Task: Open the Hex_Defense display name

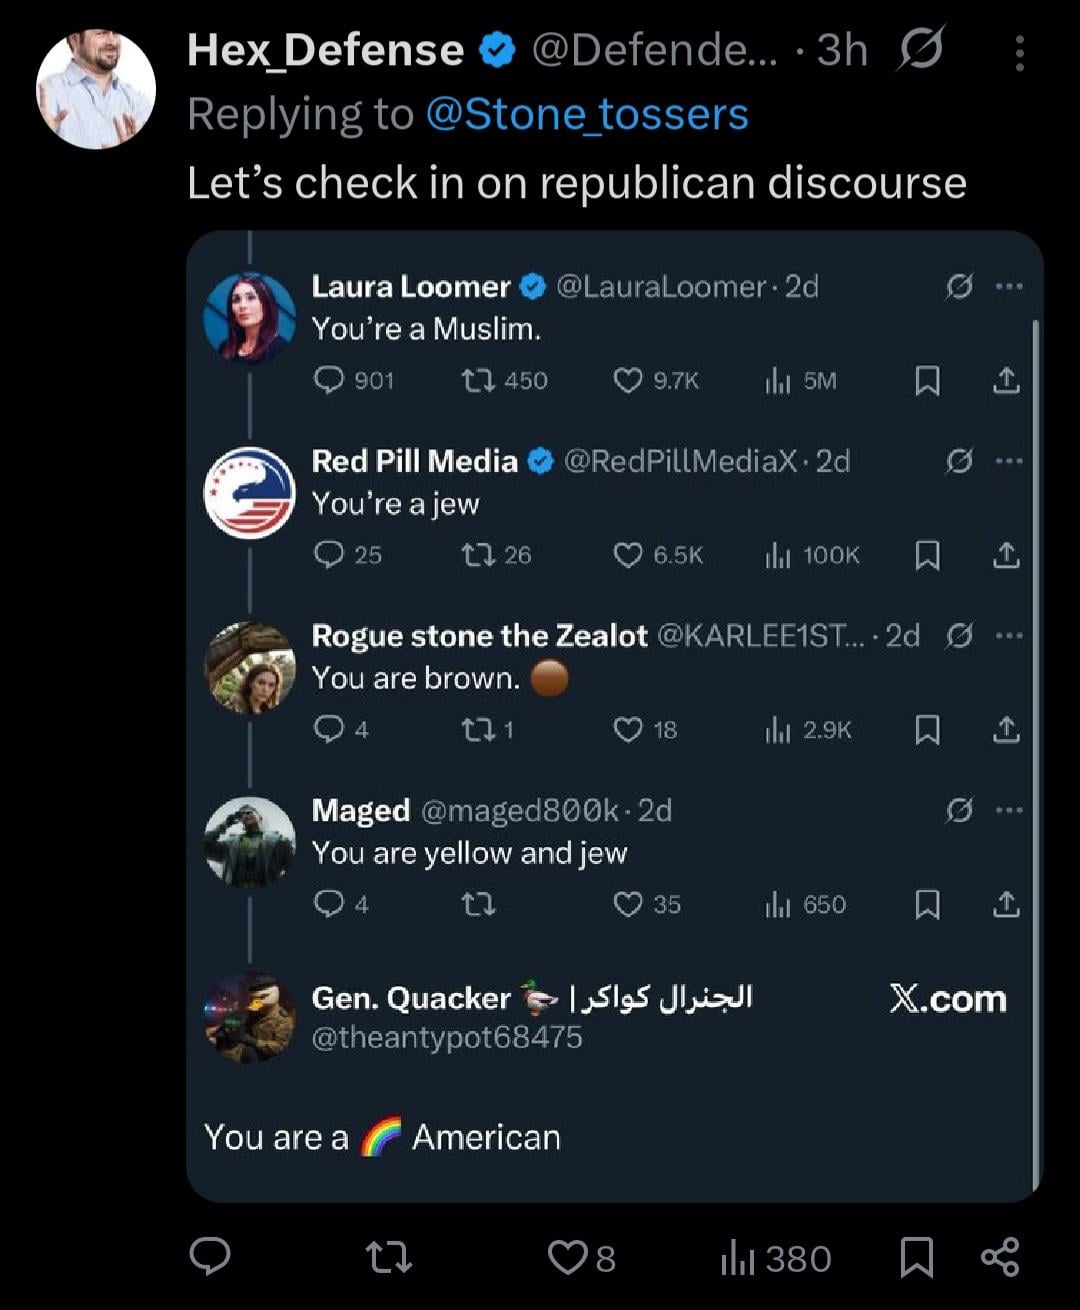Action: tap(325, 50)
